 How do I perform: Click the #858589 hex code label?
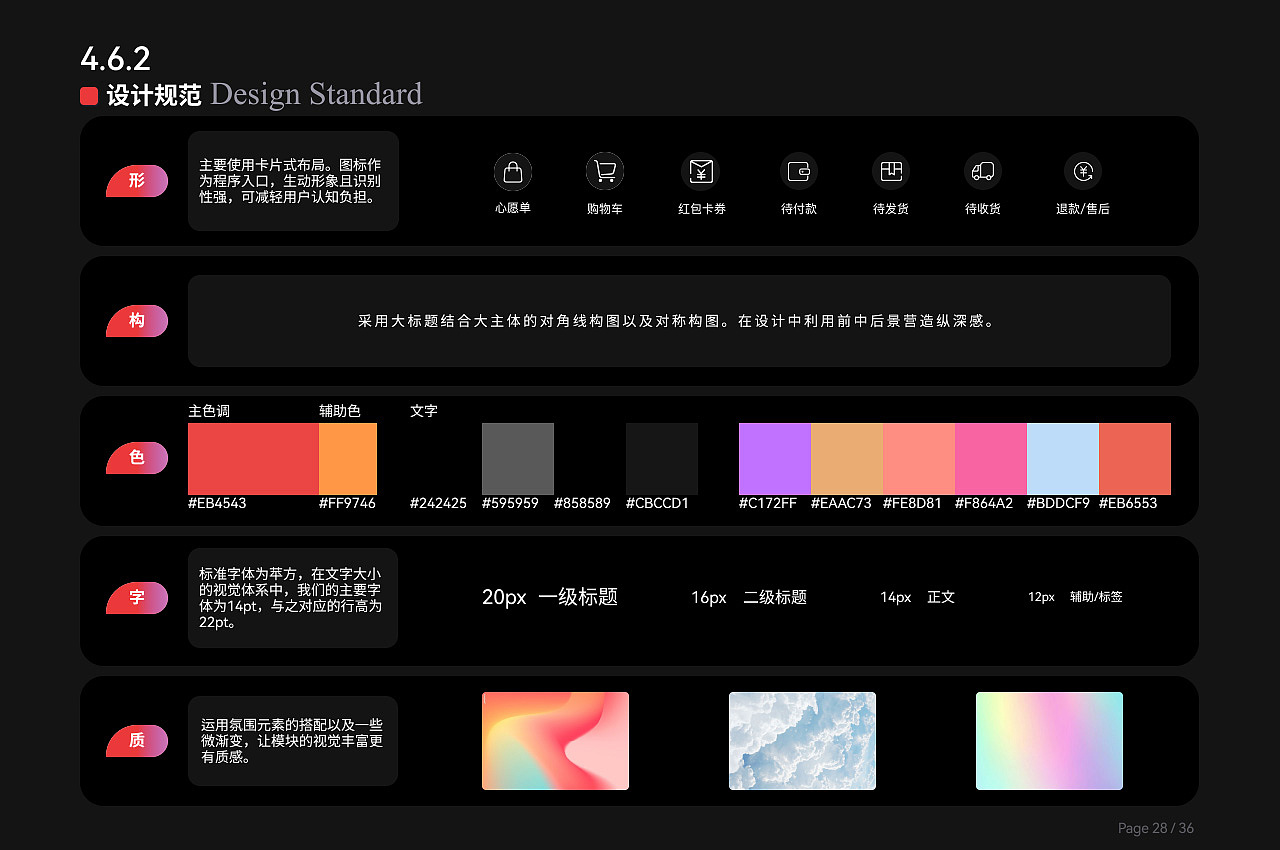tap(582, 504)
